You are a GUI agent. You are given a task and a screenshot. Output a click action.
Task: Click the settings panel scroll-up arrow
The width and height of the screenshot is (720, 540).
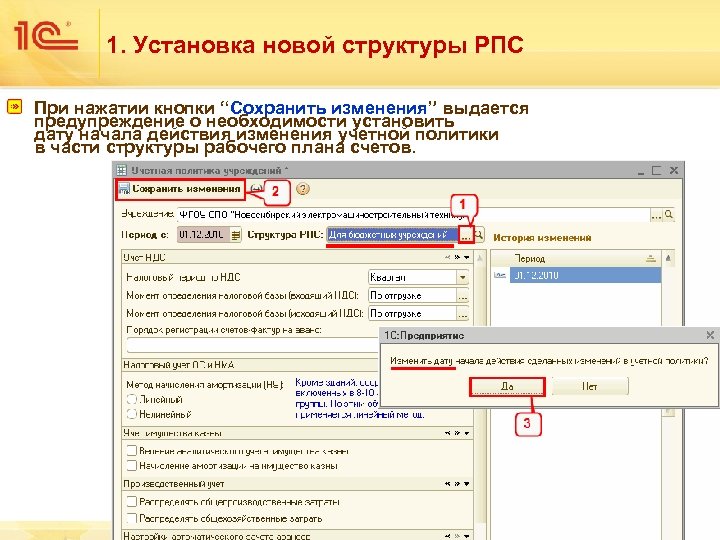click(x=480, y=258)
